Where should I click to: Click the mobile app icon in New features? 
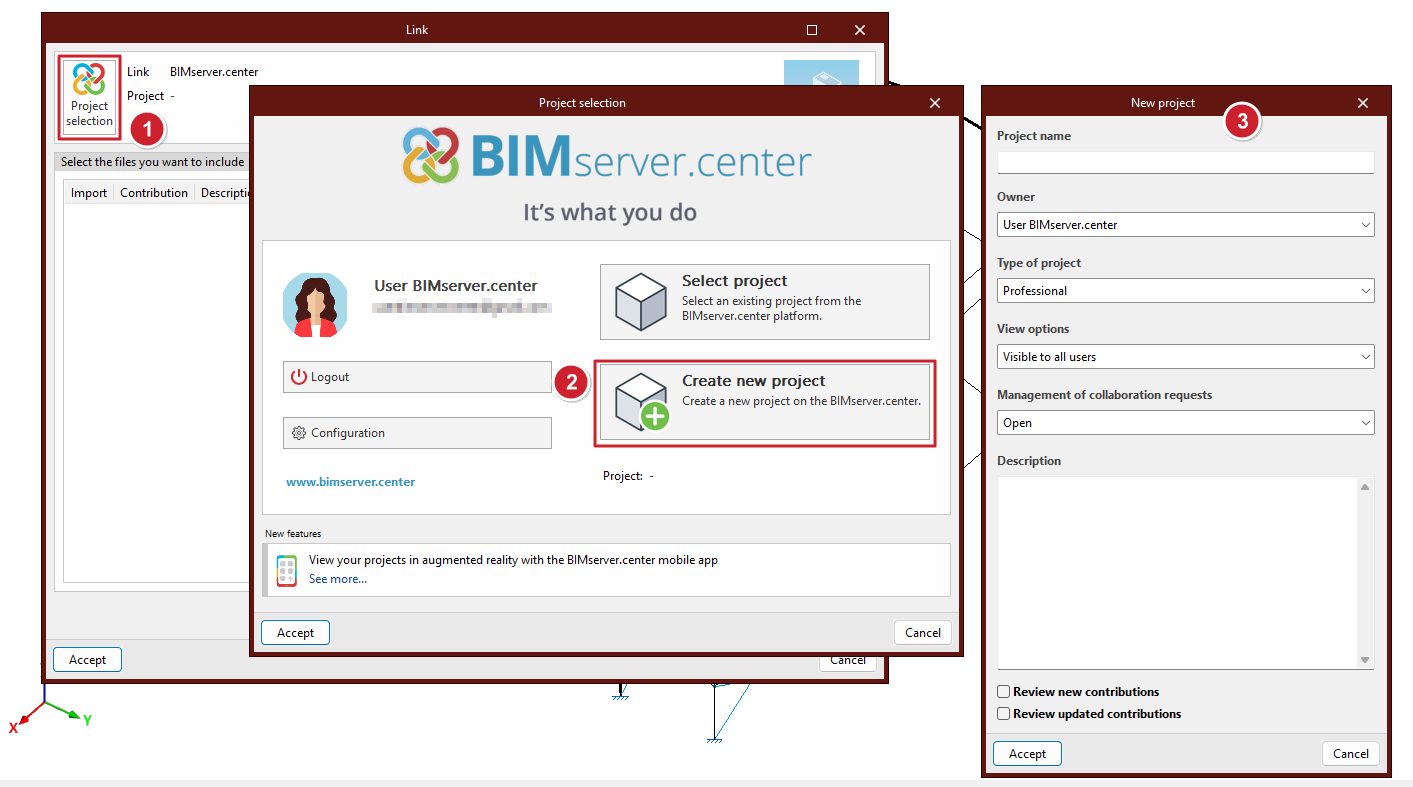click(x=287, y=571)
